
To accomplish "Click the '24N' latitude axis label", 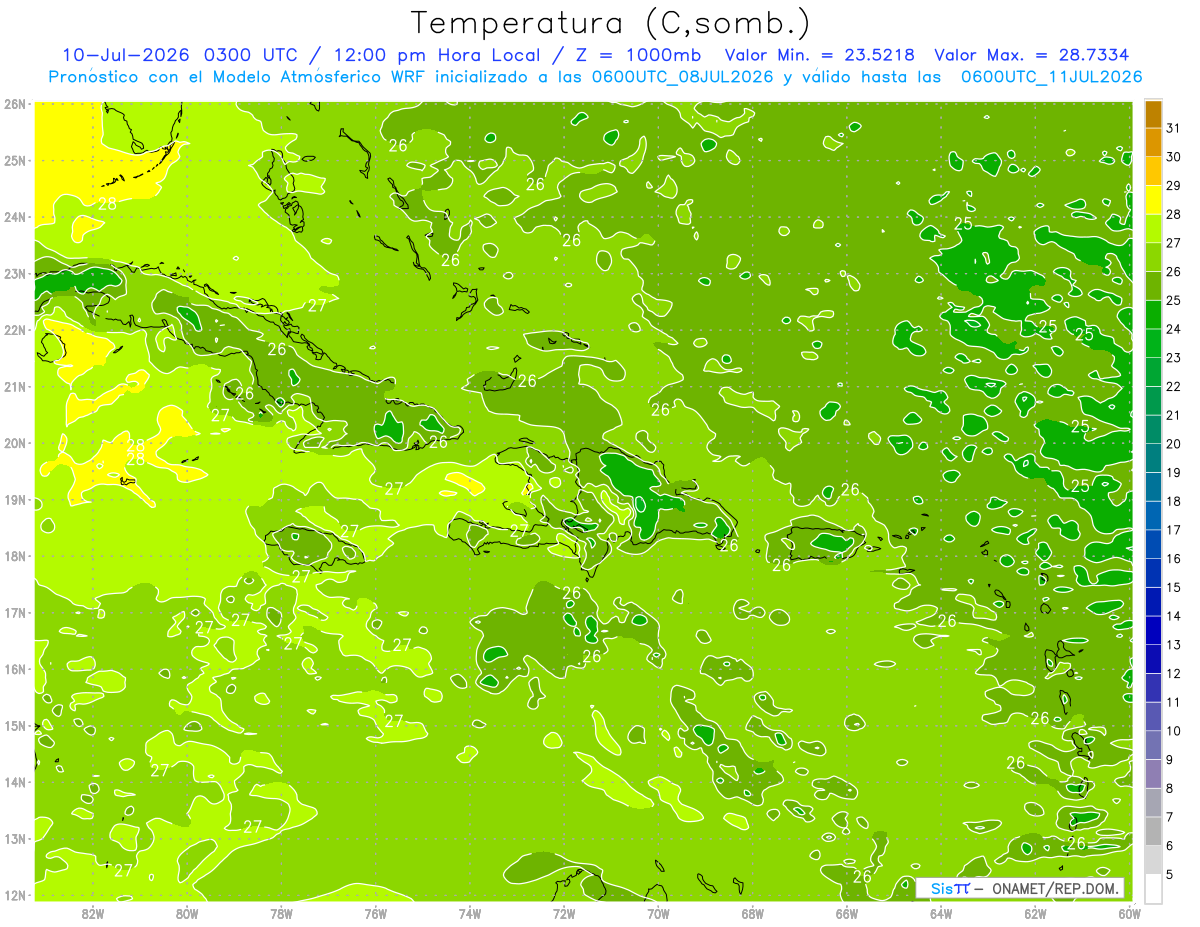I will click(x=14, y=217).
